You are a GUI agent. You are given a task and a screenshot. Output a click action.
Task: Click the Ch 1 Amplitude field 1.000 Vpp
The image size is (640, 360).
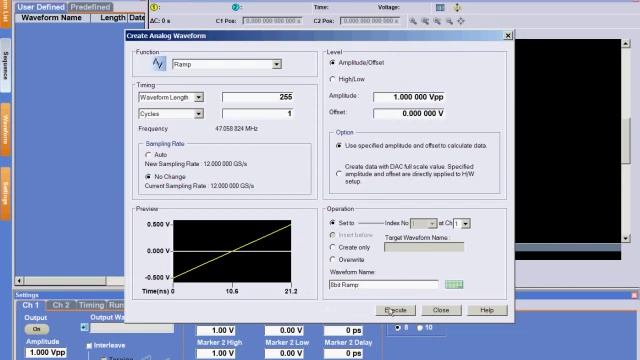[x=47, y=352]
